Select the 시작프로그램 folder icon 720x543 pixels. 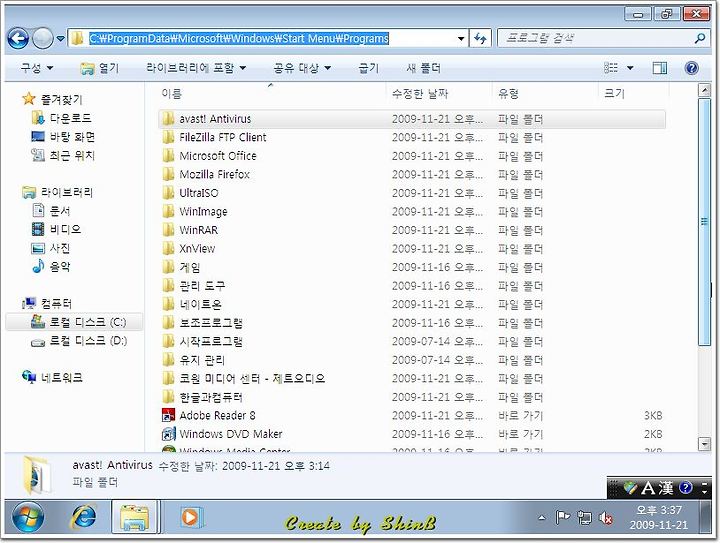[x=168, y=341]
